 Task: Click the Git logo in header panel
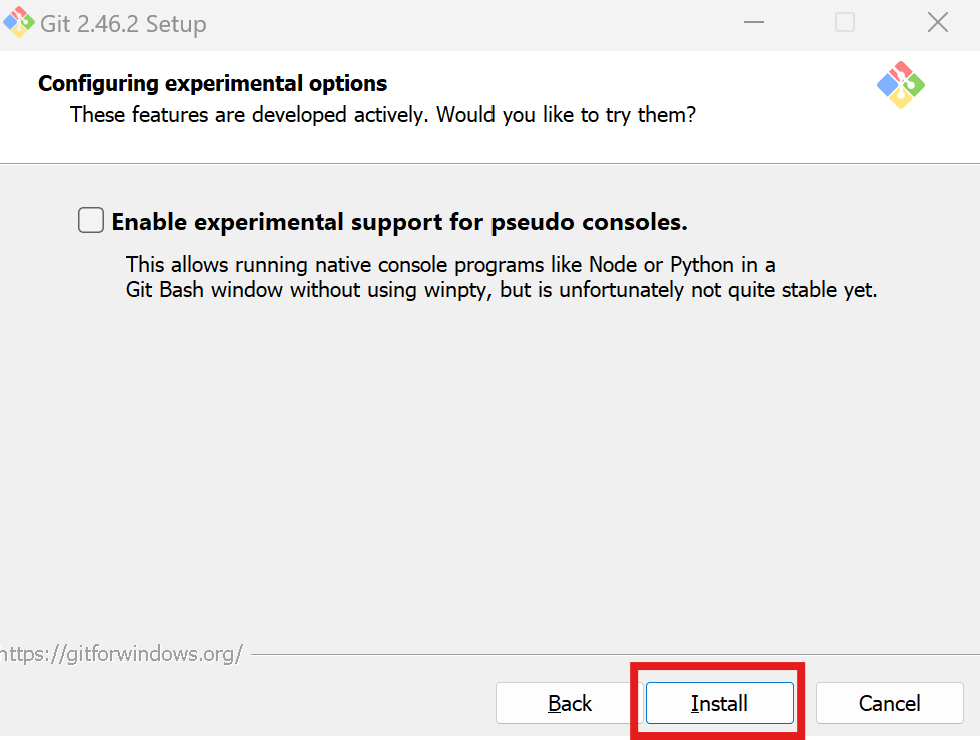tap(901, 85)
